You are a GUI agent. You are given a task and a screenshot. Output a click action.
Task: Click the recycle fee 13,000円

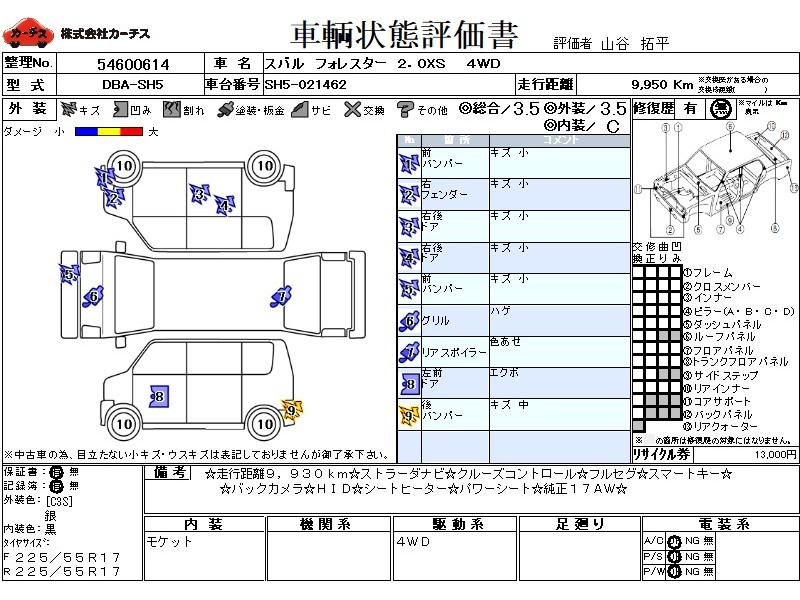coord(776,454)
